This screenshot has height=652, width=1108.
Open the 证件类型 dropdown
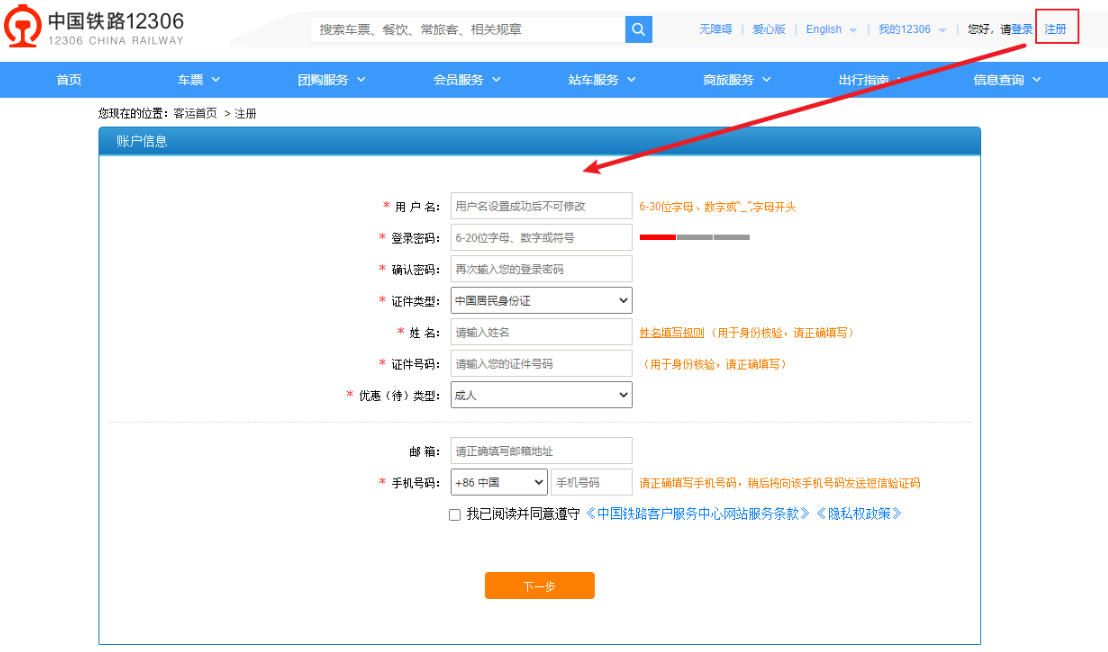(x=541, y=300)
